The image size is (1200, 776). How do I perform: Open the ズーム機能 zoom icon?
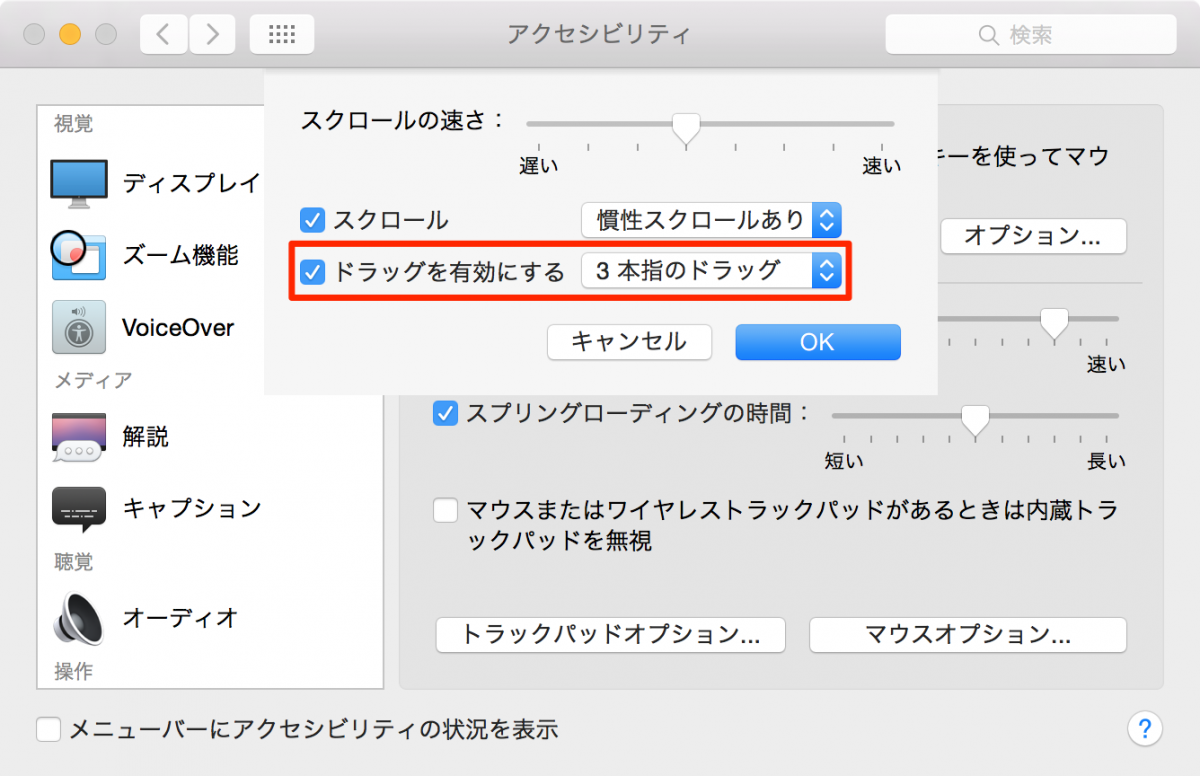point(78,255)
